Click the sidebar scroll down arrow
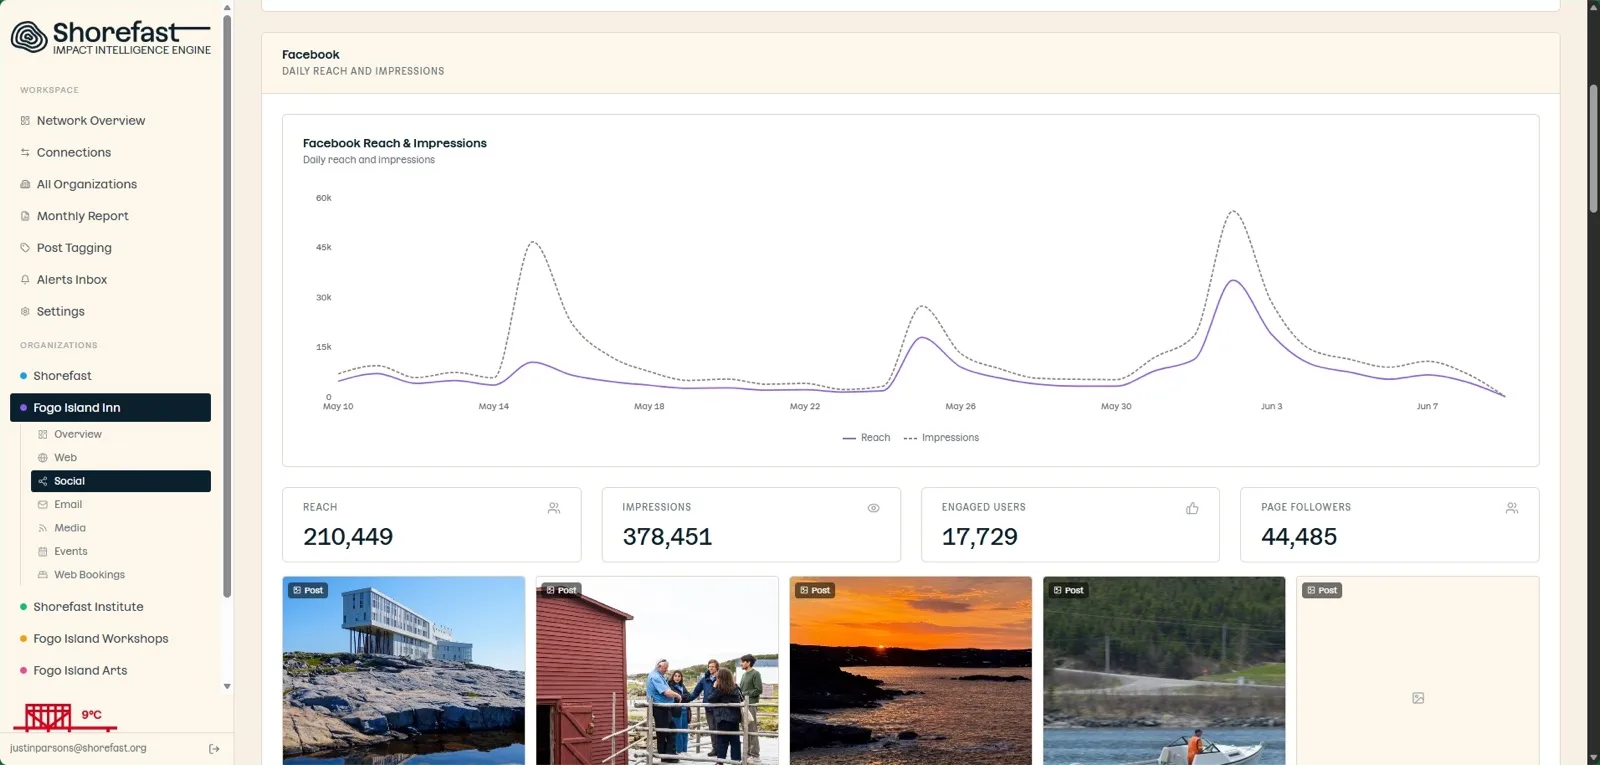 pos(227,687)
